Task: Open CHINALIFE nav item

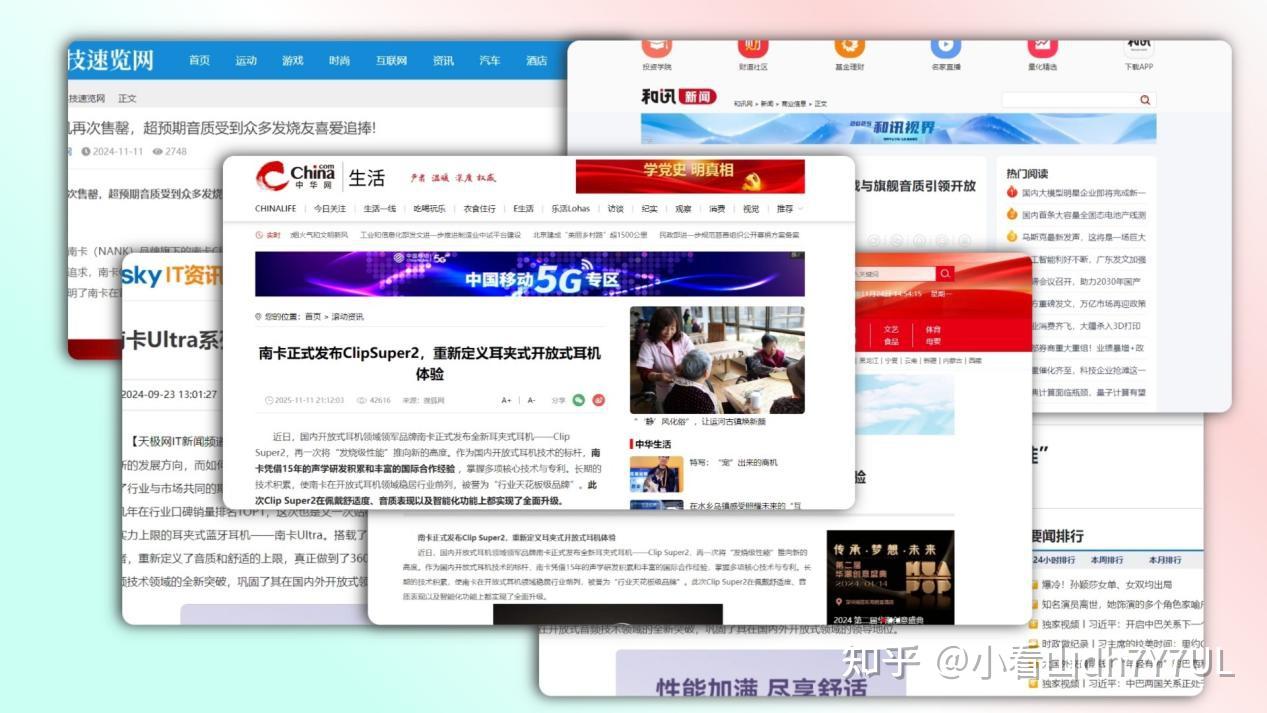Action: (x=275, y=209)
